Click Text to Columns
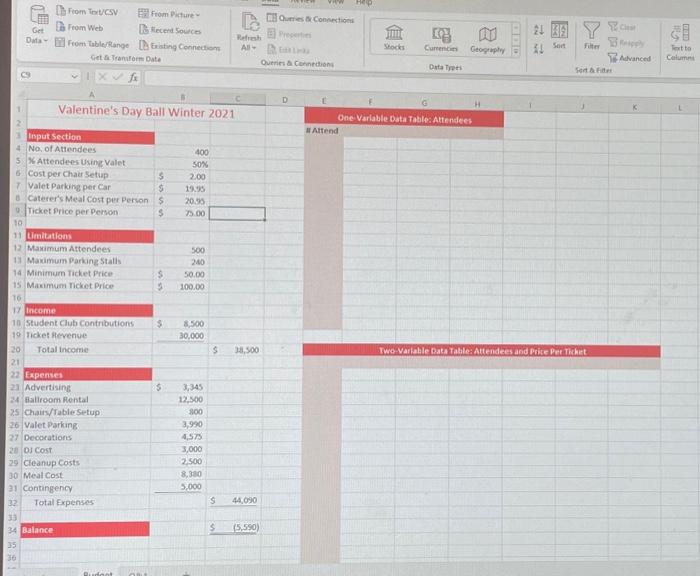 click(x=680, y=43)
